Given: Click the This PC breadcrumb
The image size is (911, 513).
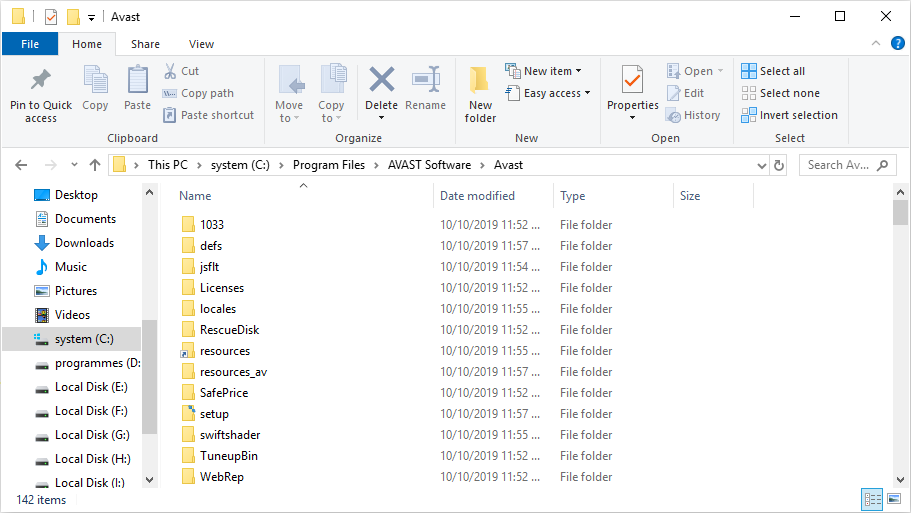Looking at the screenshot, I should point(168,165).
